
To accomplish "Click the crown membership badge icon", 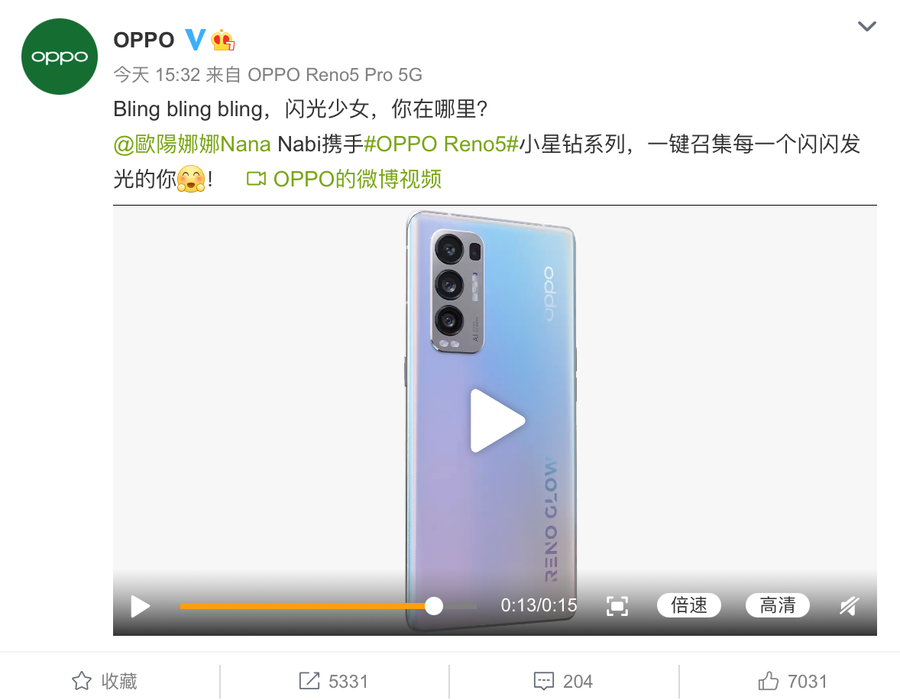I will pos(223,40).
